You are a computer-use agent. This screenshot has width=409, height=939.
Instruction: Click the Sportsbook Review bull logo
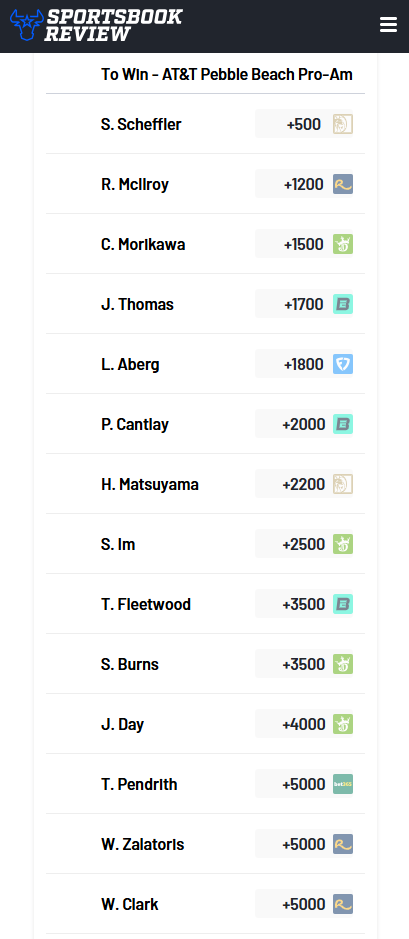26,25
